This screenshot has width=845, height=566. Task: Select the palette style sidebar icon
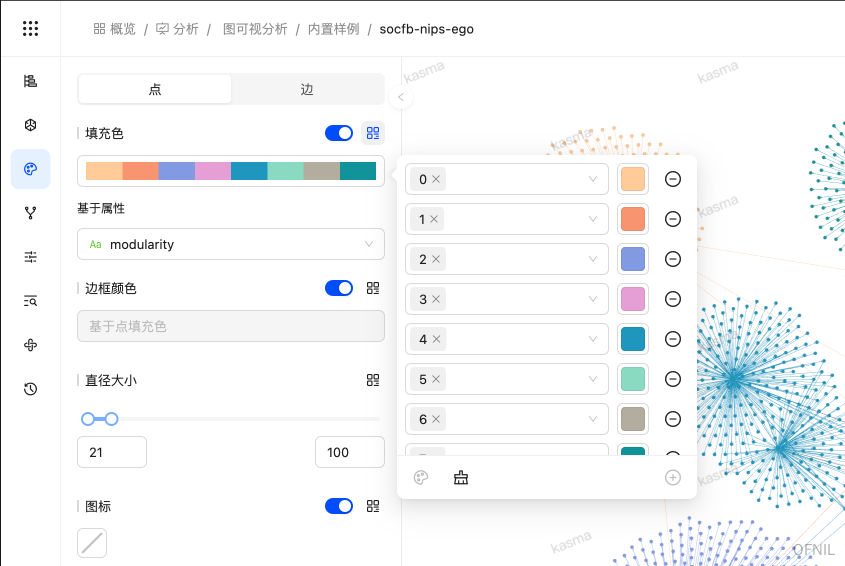31,169
